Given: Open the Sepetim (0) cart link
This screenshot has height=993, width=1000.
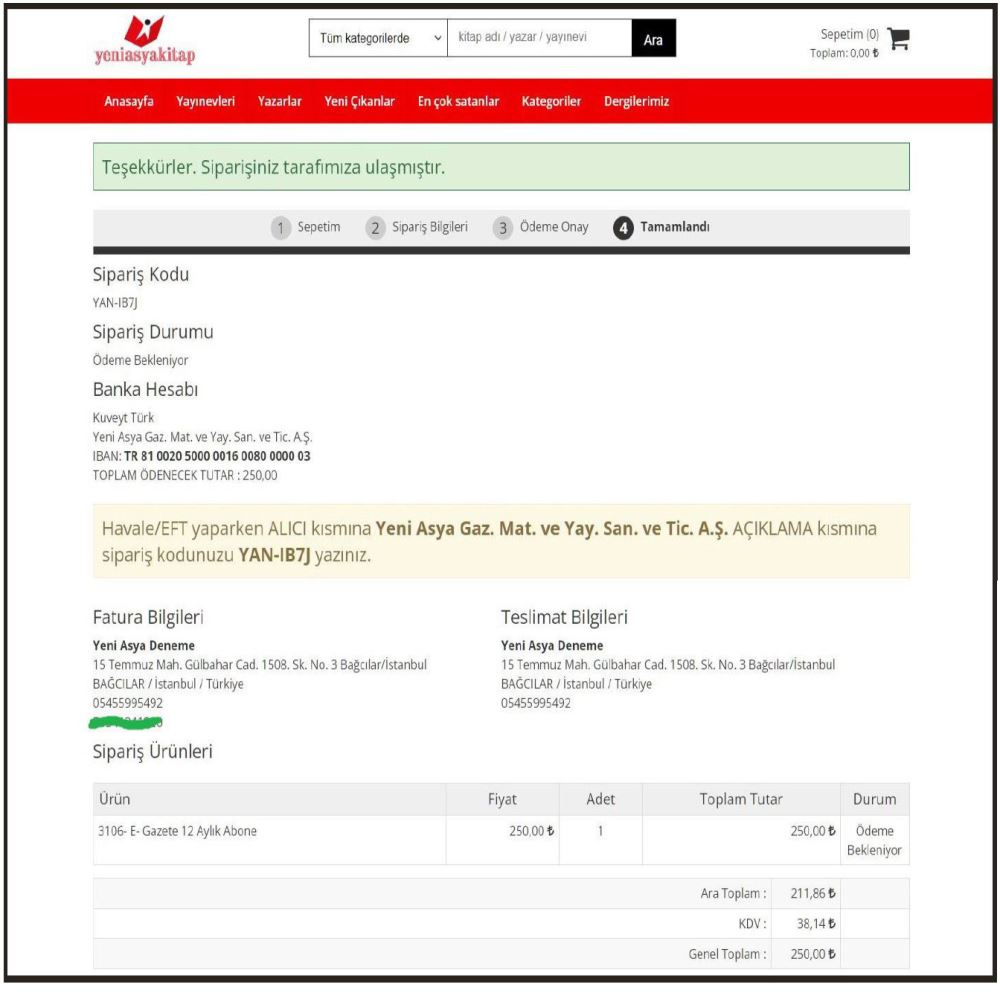Looking at the screenshot, I should pos(849,34).
